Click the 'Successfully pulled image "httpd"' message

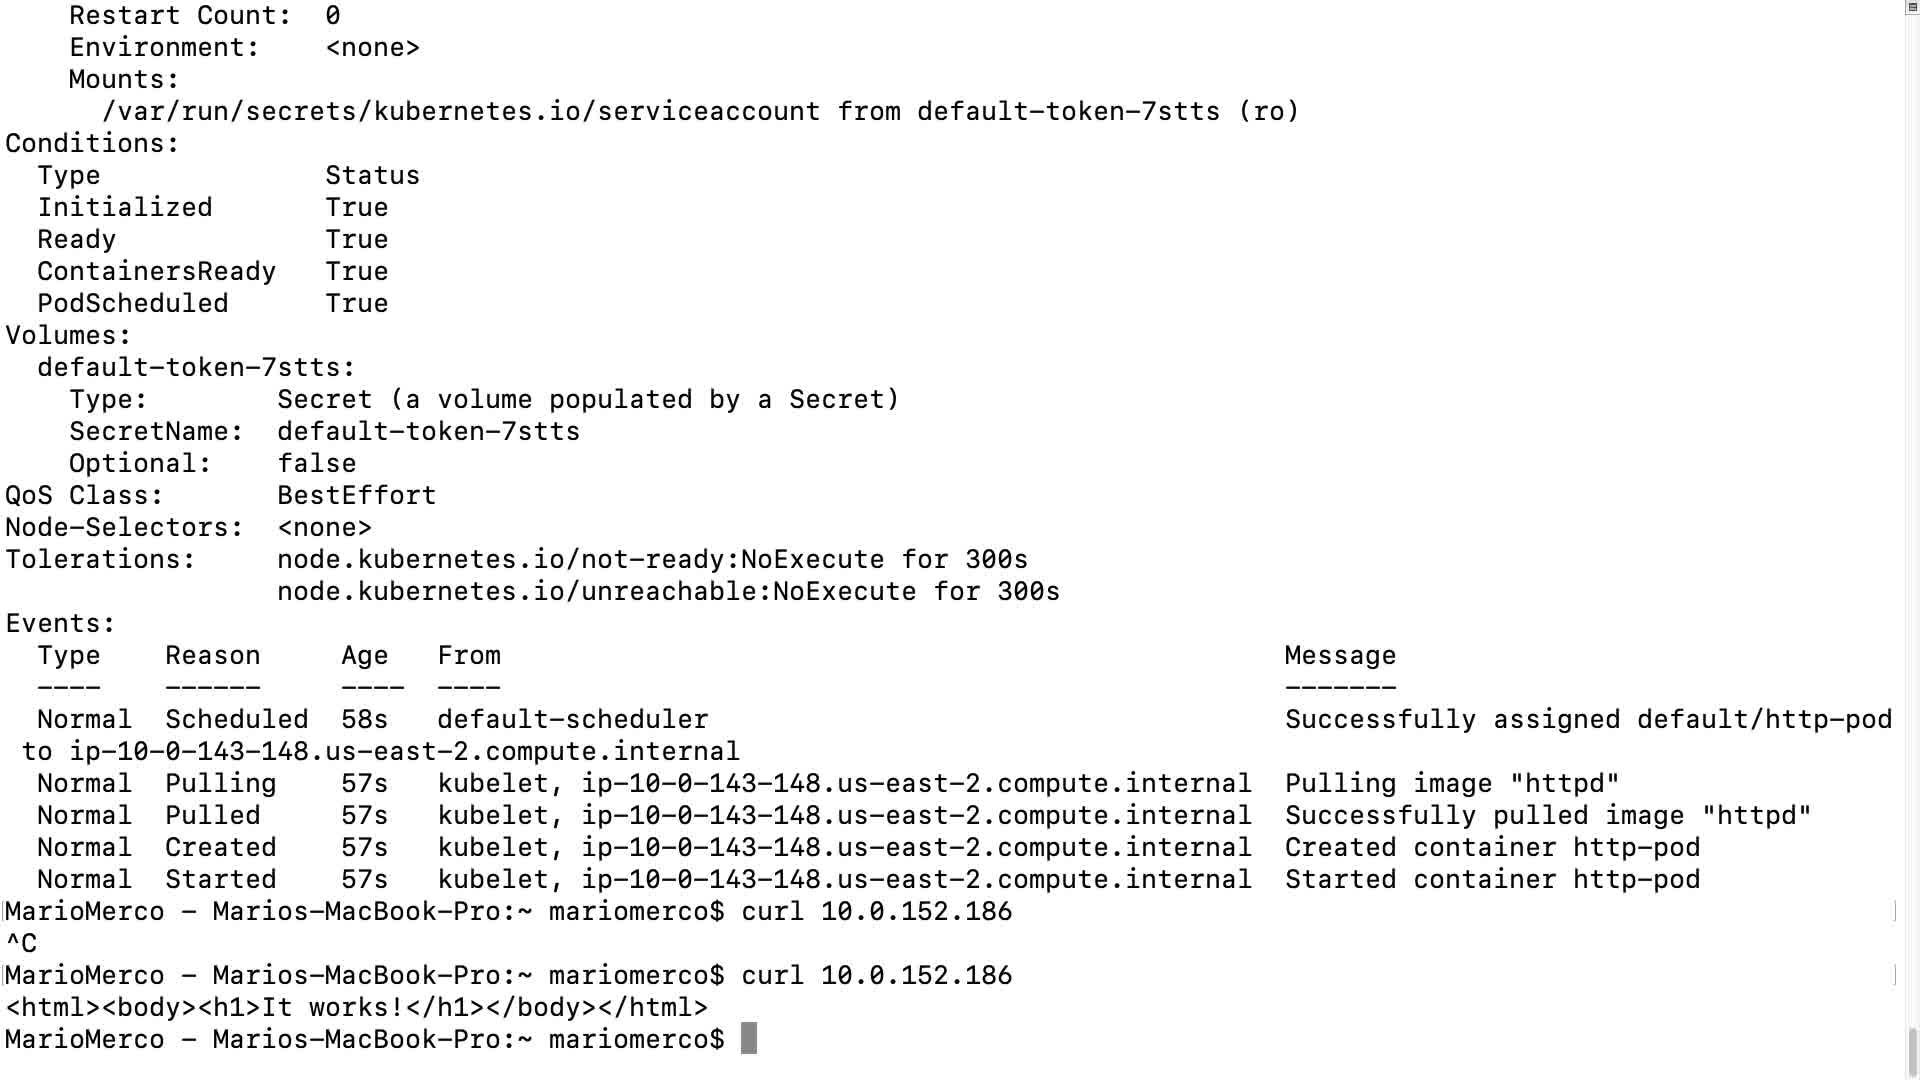(1547, 815)
